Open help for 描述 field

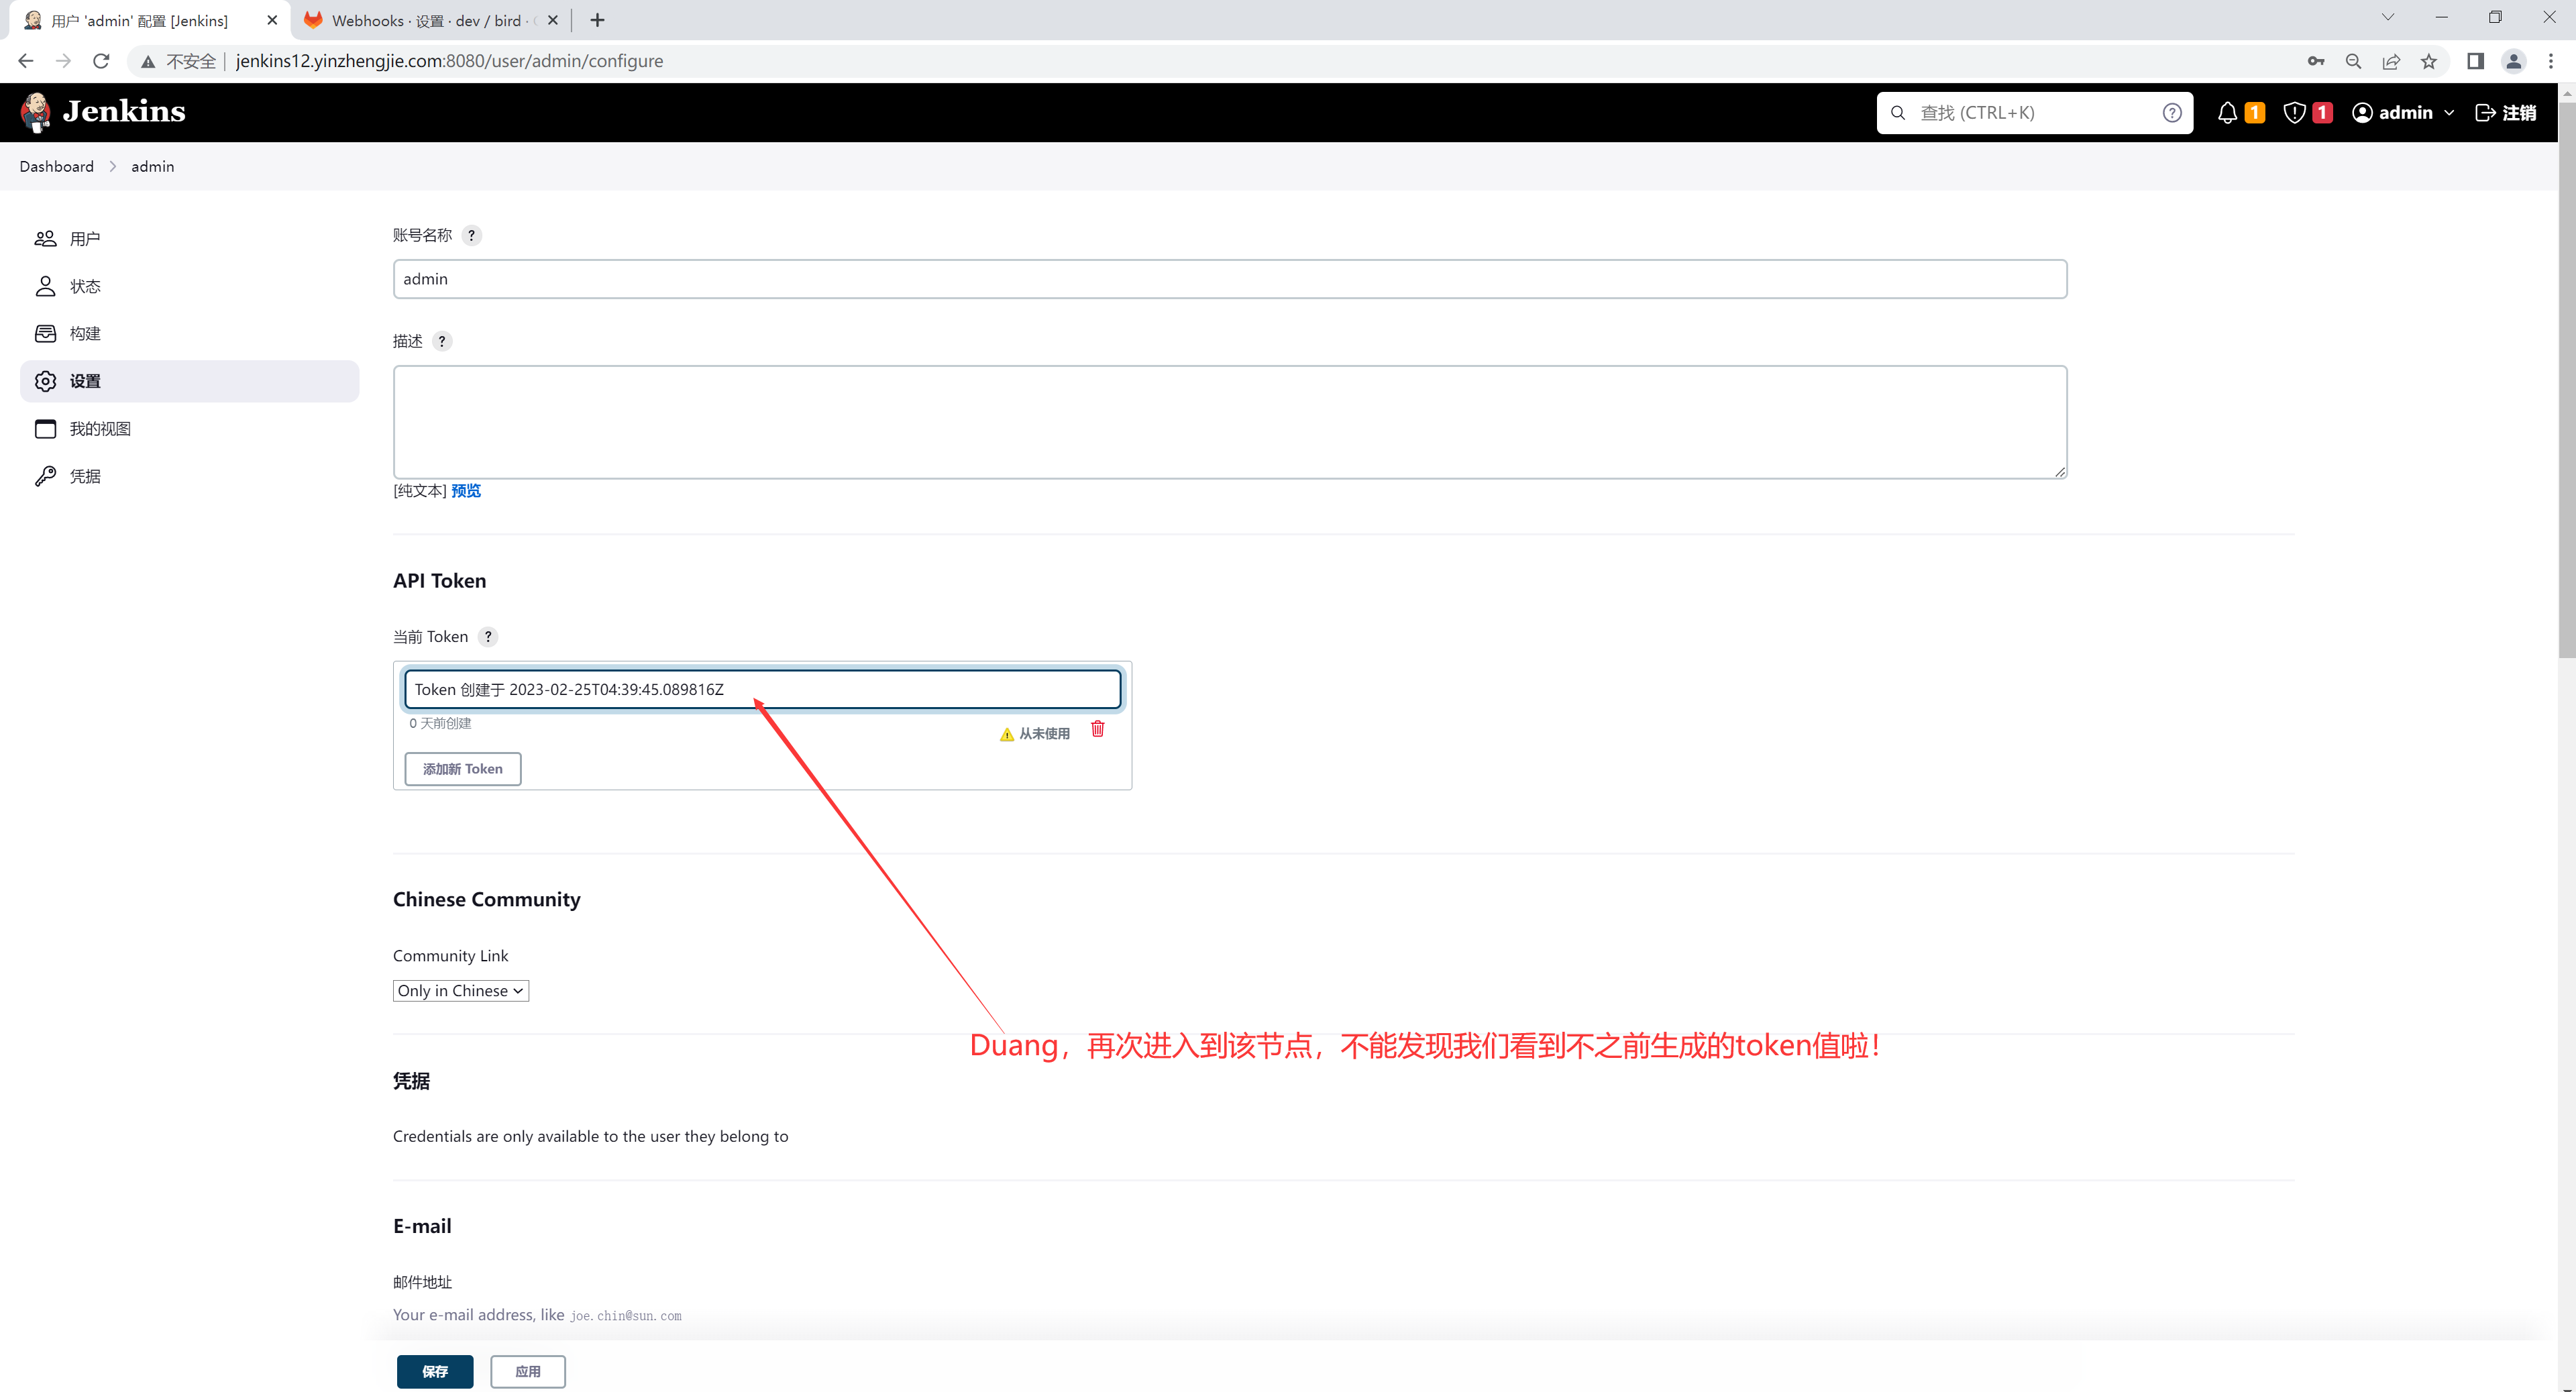coord(442,342)
